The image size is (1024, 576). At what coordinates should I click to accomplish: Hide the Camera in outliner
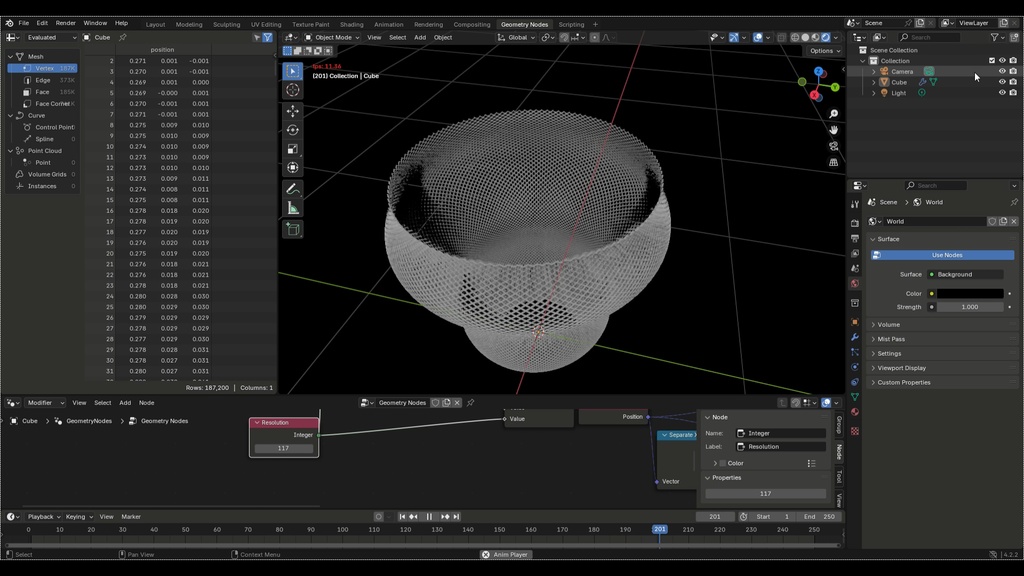pyautogui.click(x=1002, y=71)
